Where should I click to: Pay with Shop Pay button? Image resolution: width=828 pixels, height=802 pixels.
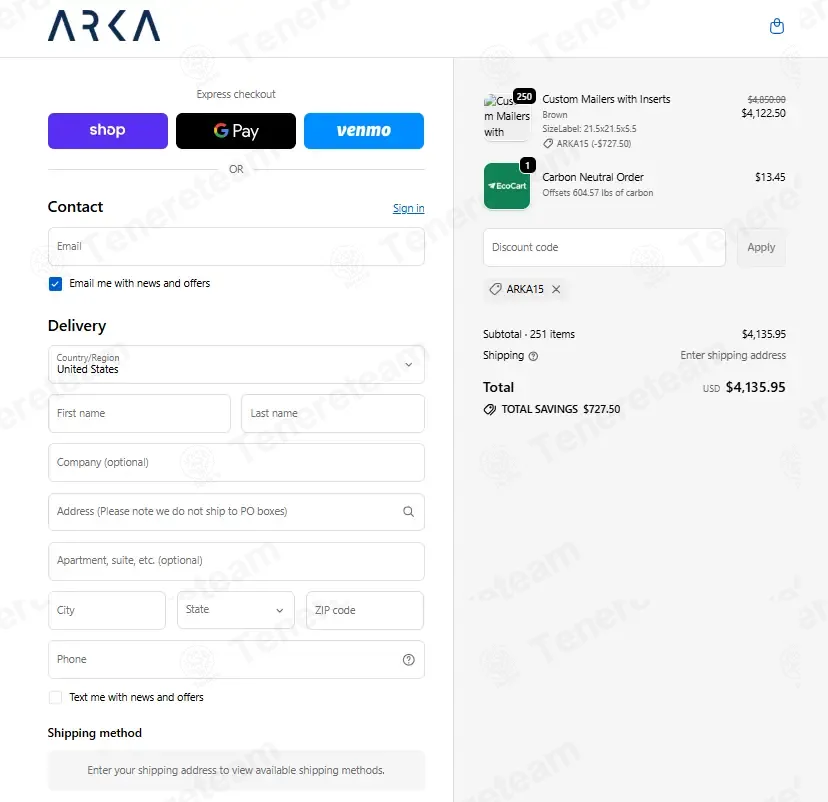tap(108, 130)
